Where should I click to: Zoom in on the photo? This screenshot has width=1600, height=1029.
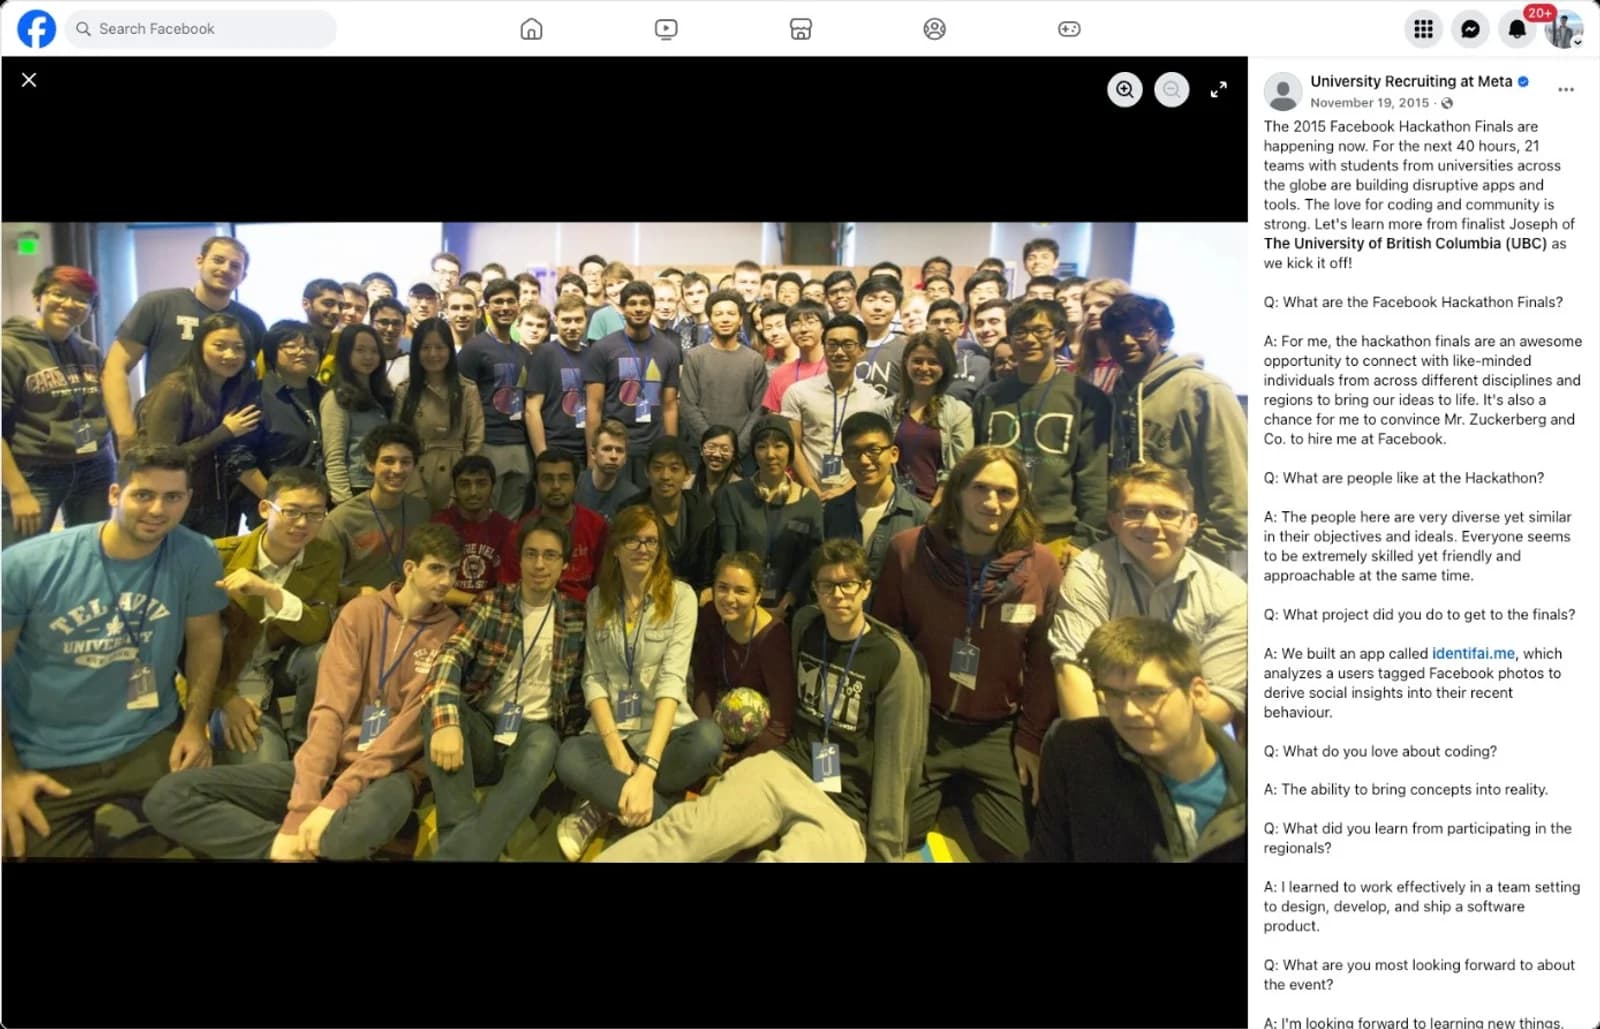tap(1125, 90)
